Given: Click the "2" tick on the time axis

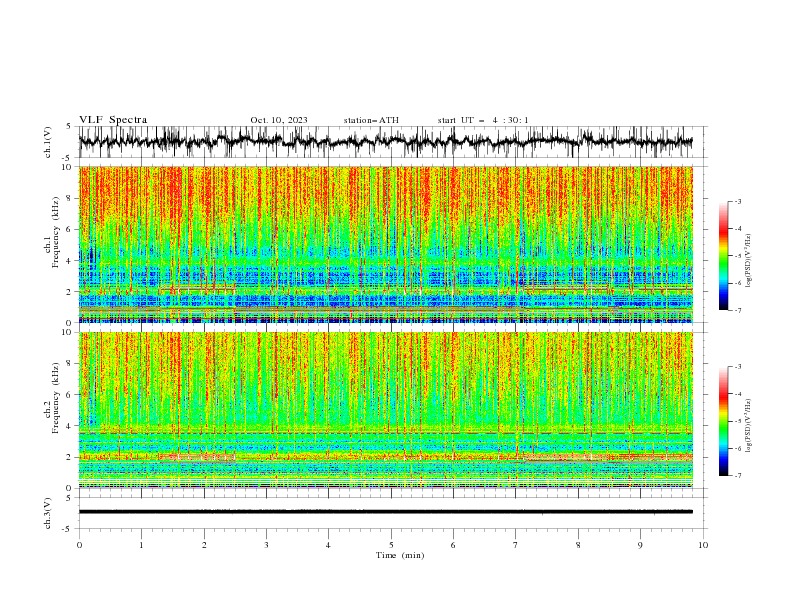Looking at the screenshot, I should coord(204,545).
